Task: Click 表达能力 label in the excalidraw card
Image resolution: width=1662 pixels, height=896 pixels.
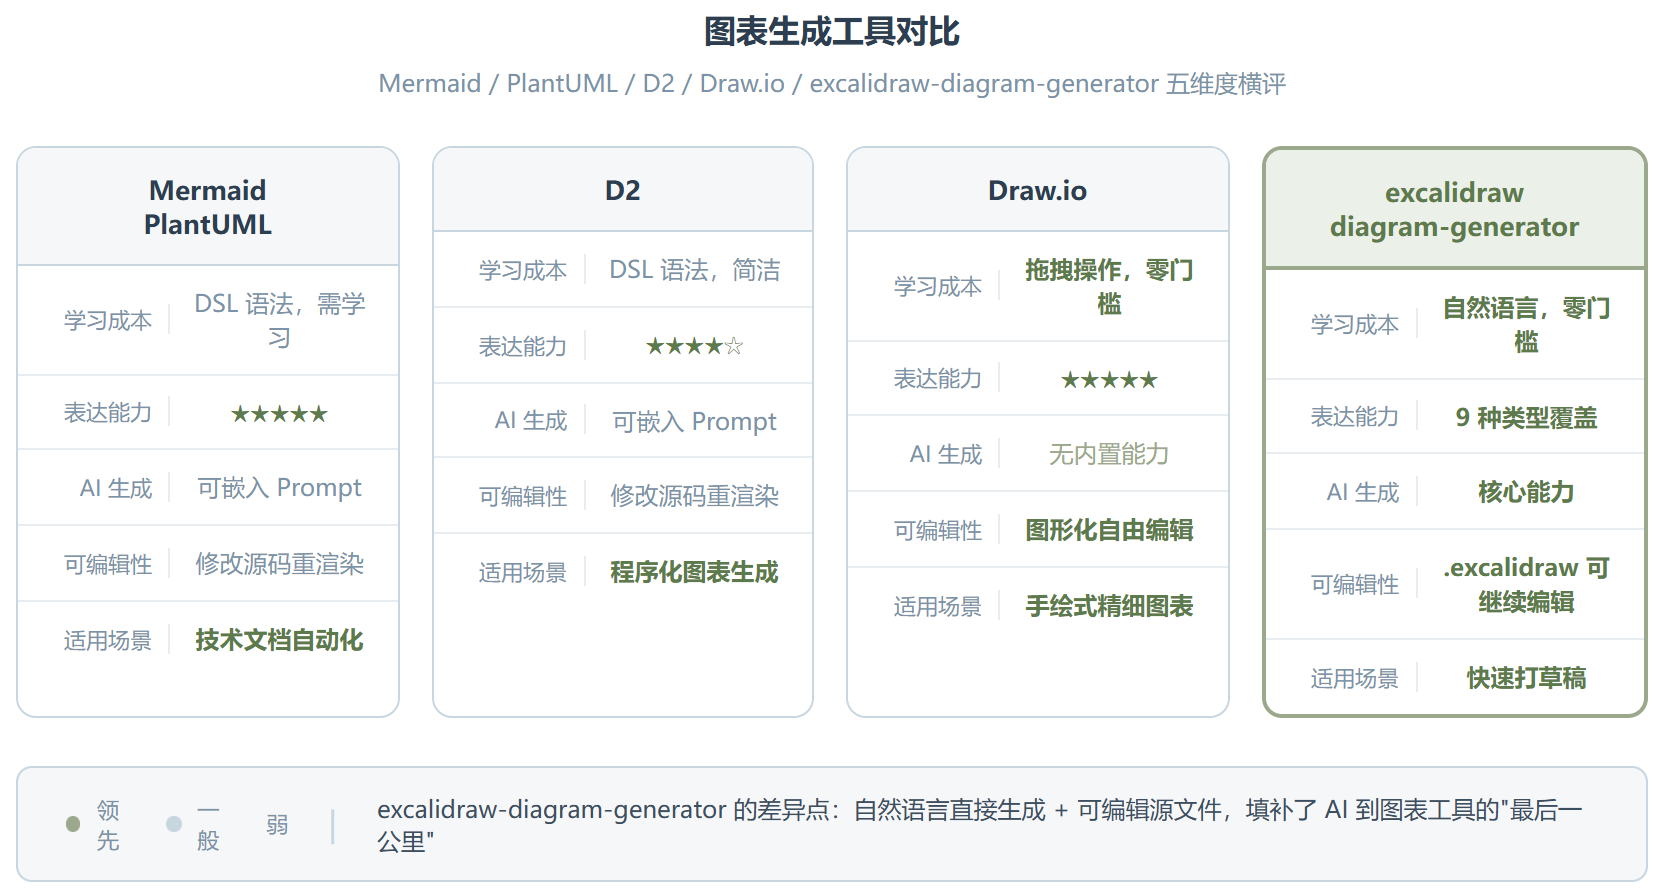Action: coord(1355,417)
